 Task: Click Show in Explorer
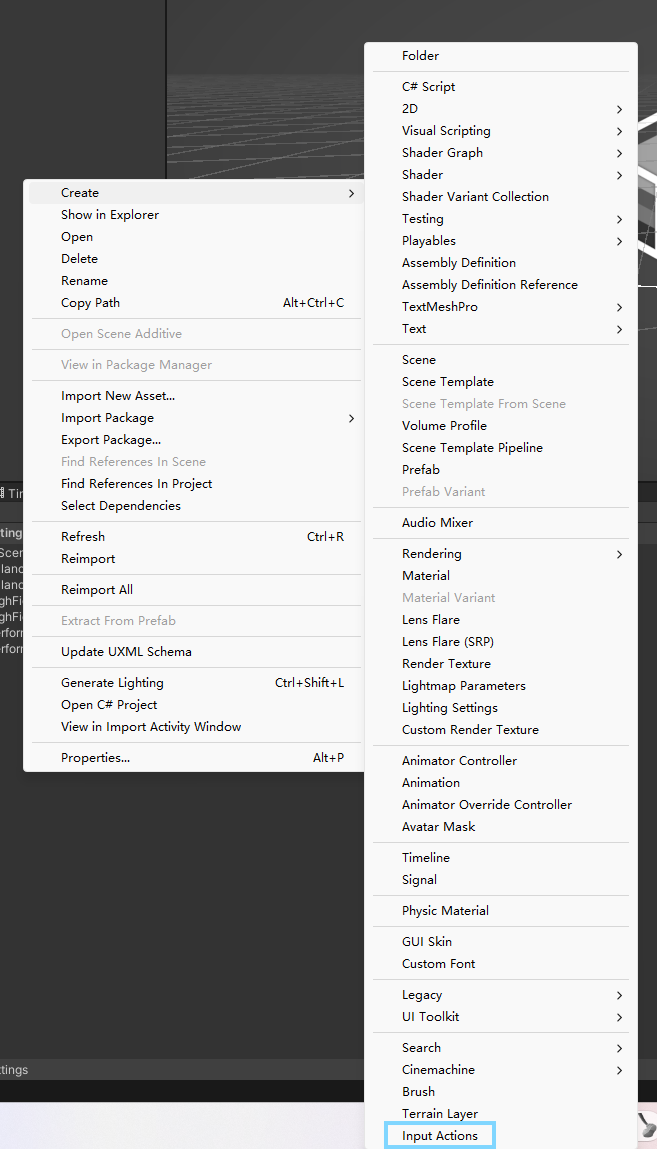(109, 215)
